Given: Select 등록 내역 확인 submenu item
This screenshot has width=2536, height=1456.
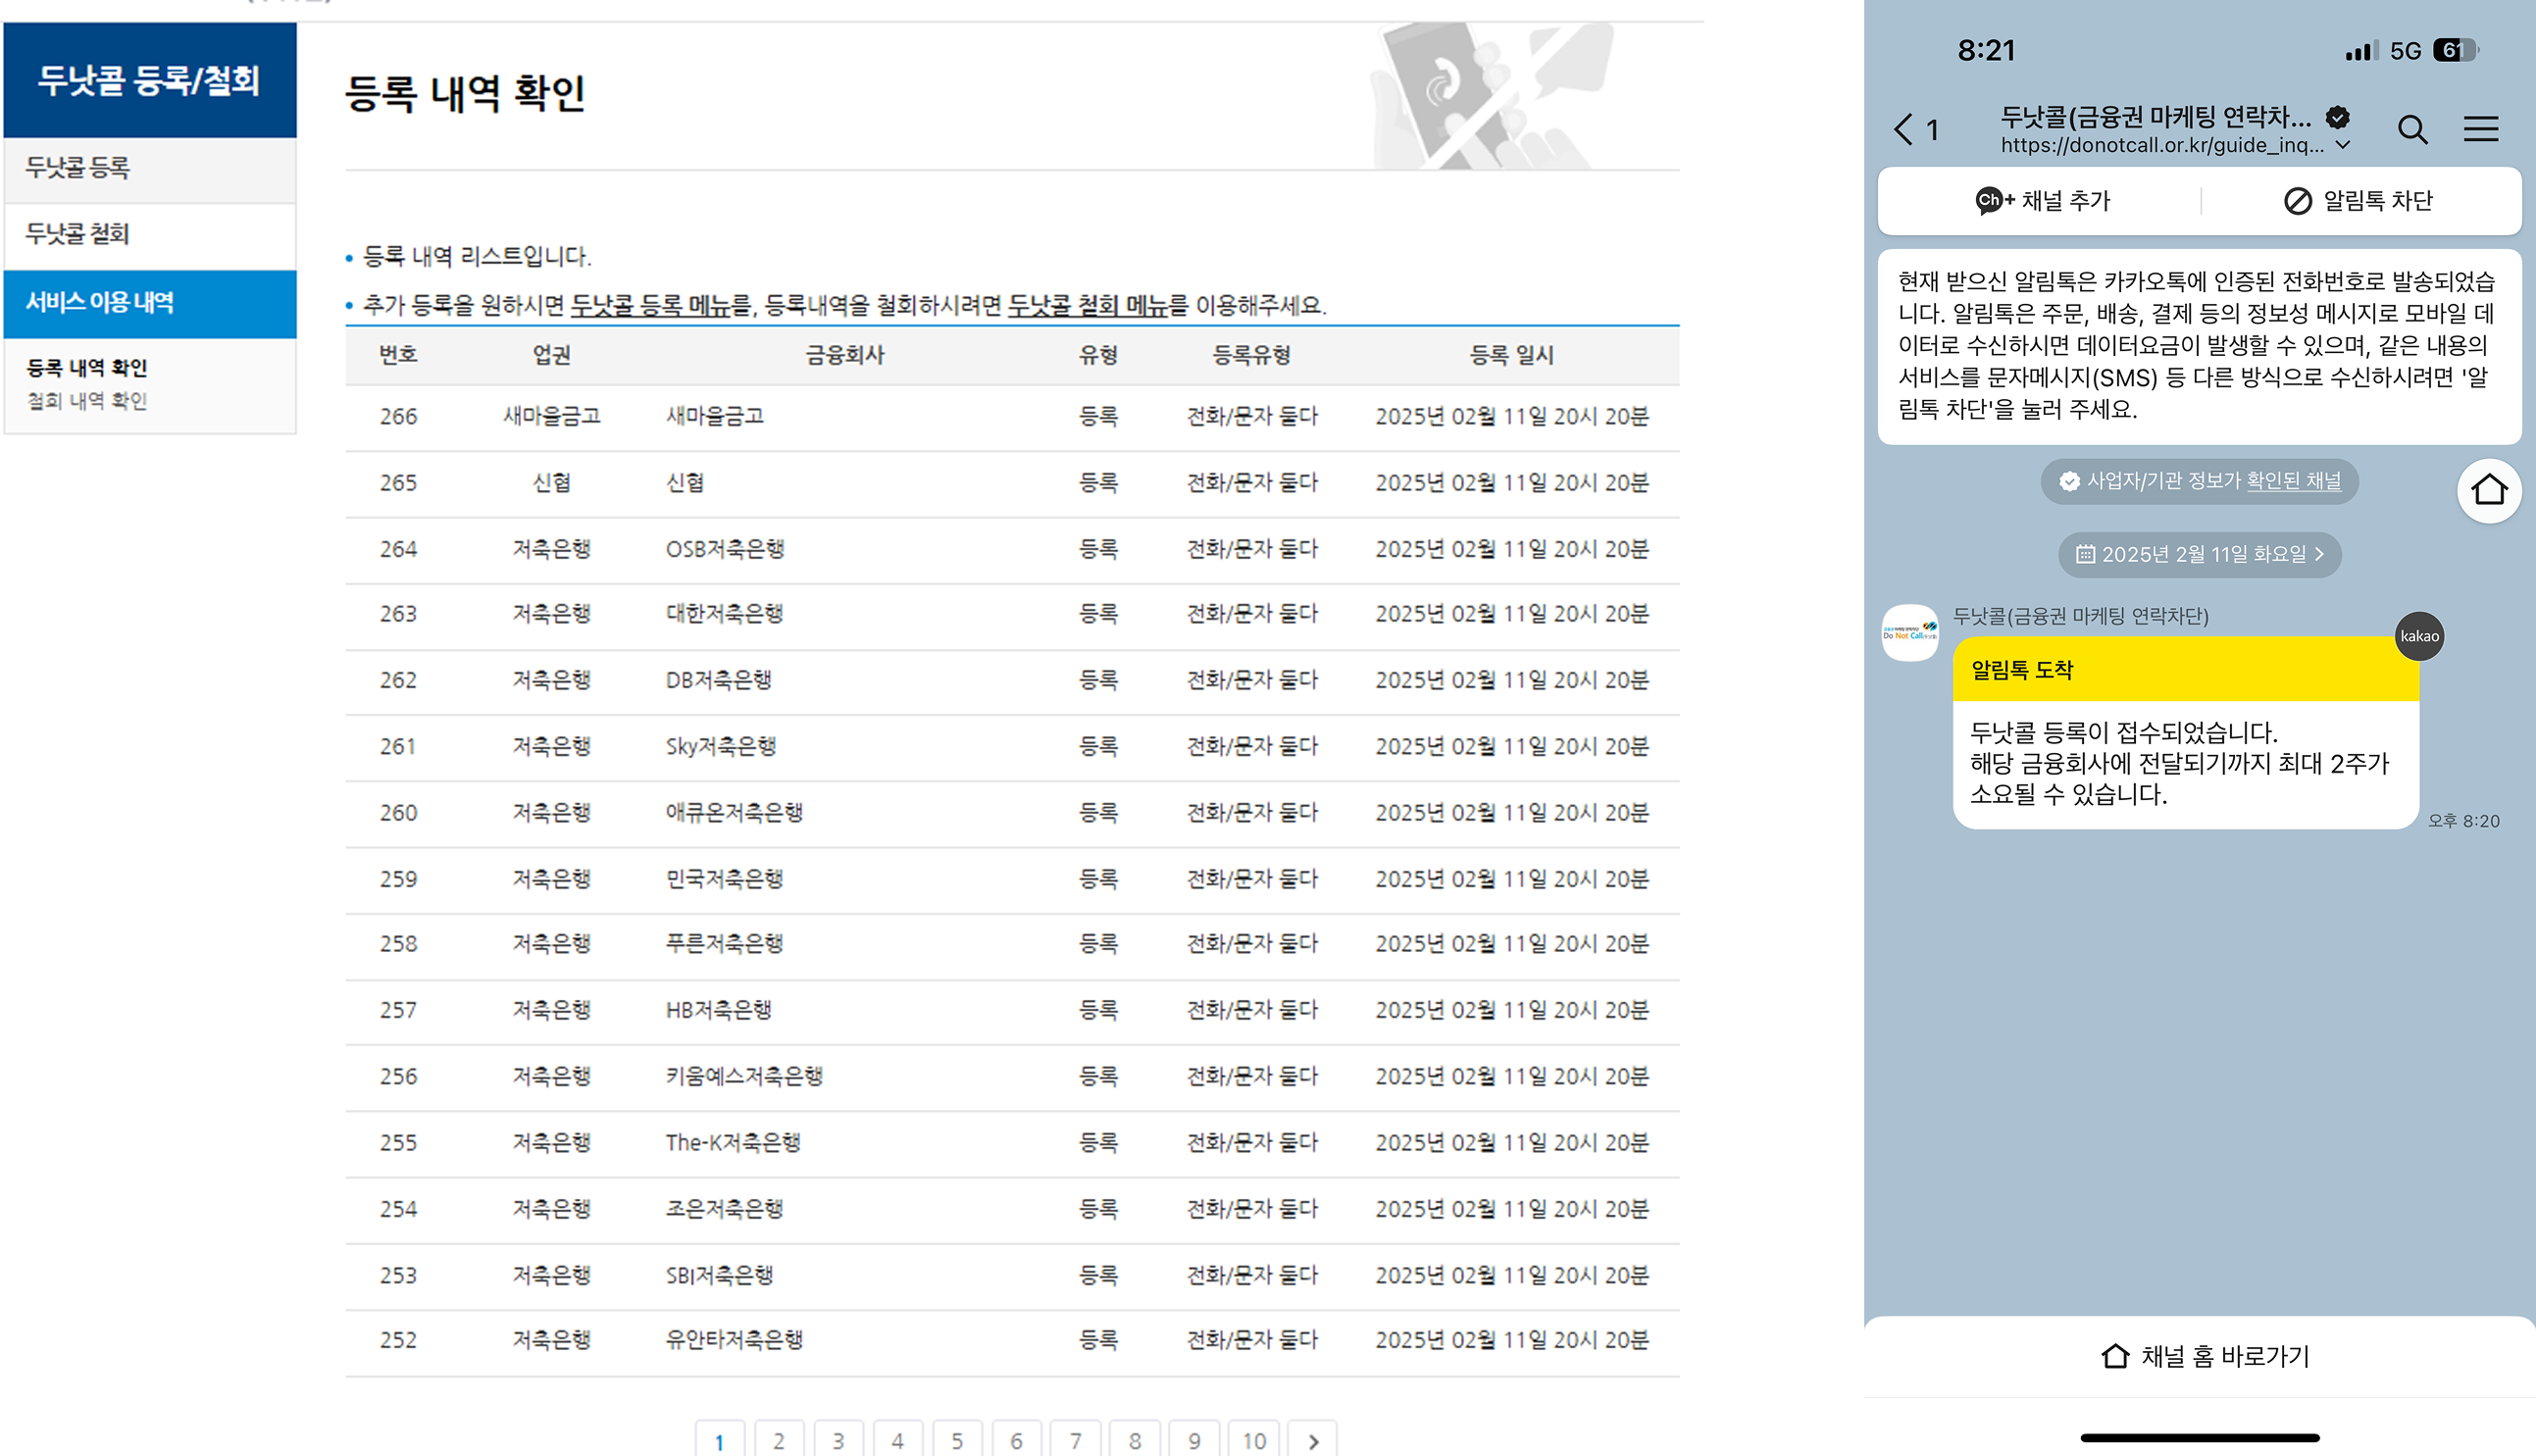Looking at the screenshot, I should coord(87,368).
